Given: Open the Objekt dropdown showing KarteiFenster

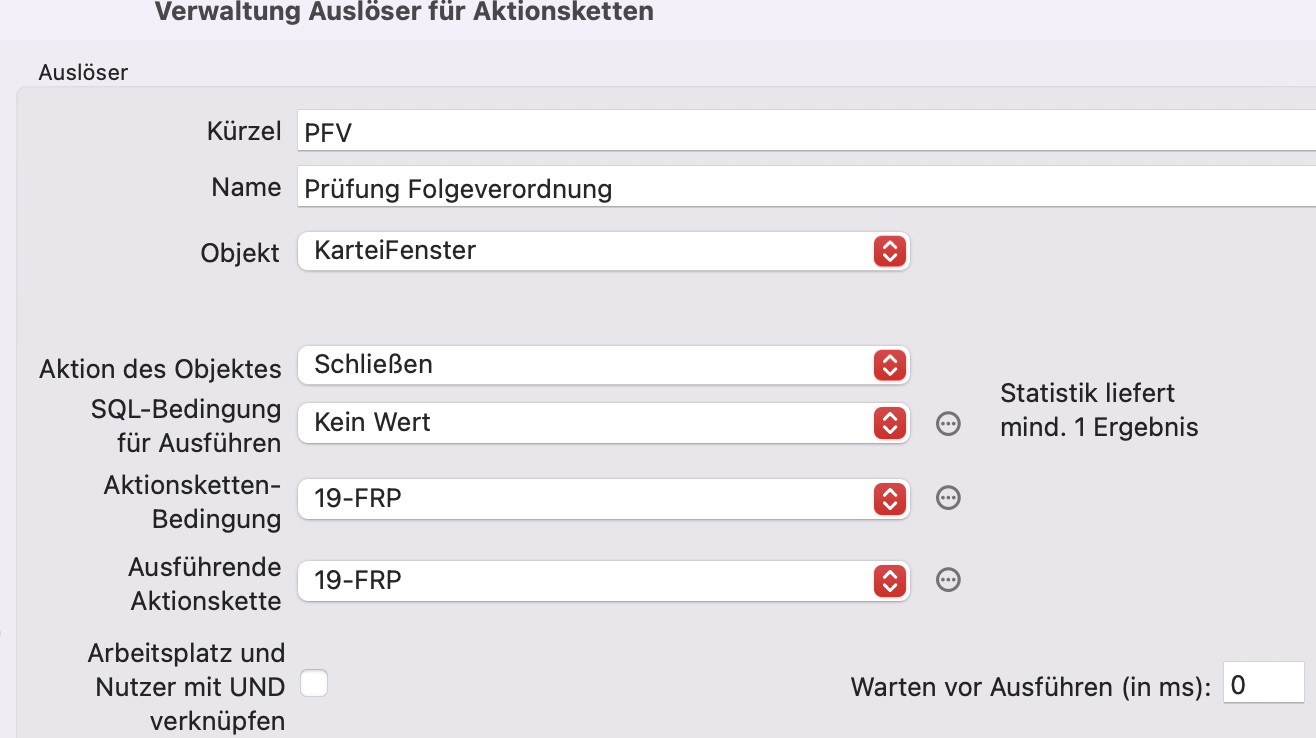Looking at the screenshot, I should 604,251.
